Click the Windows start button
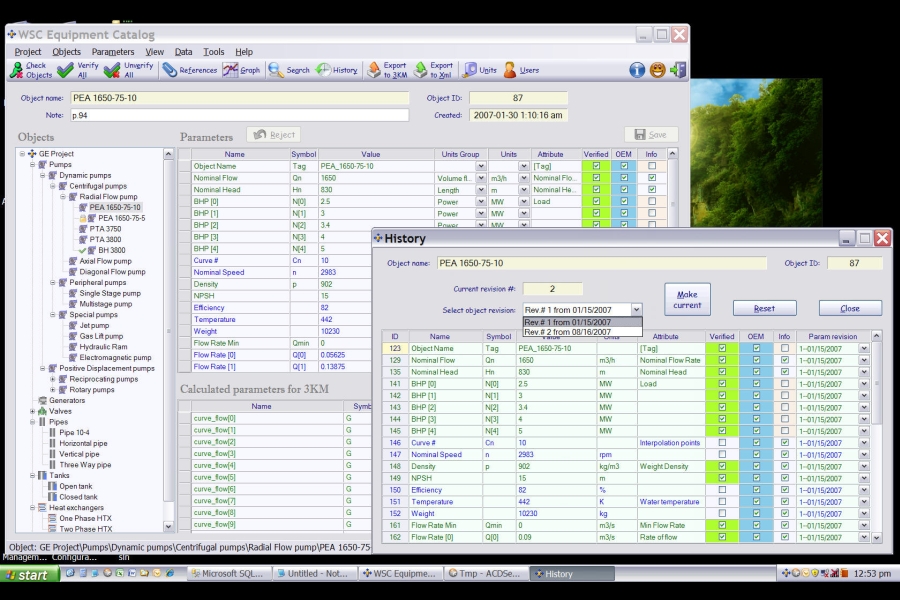Viewport: 900px width, 600px height. click(30, 574)
